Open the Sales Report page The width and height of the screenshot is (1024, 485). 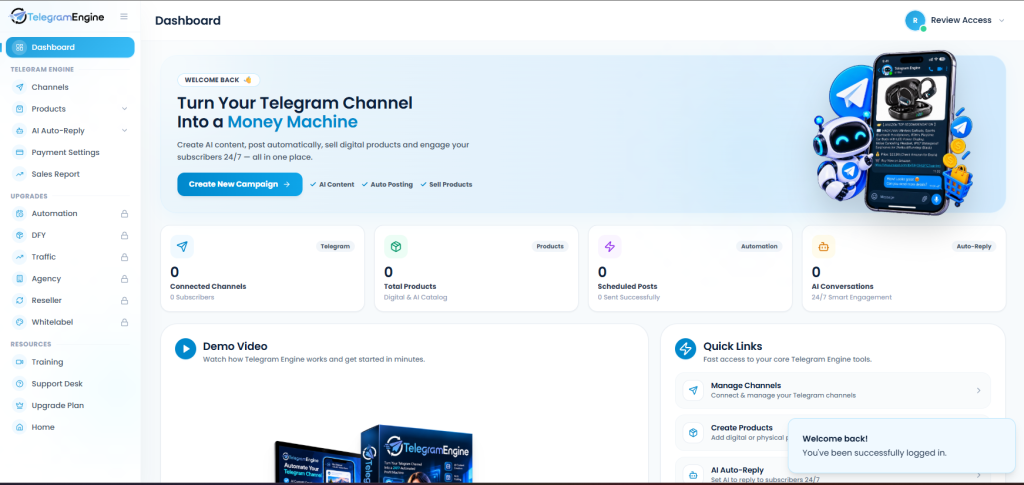70,174
